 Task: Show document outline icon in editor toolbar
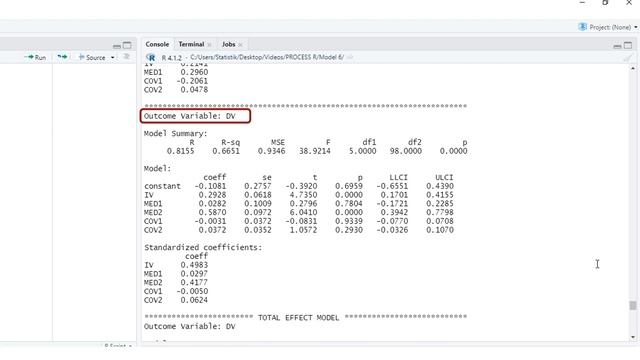(x=127, y=57)
